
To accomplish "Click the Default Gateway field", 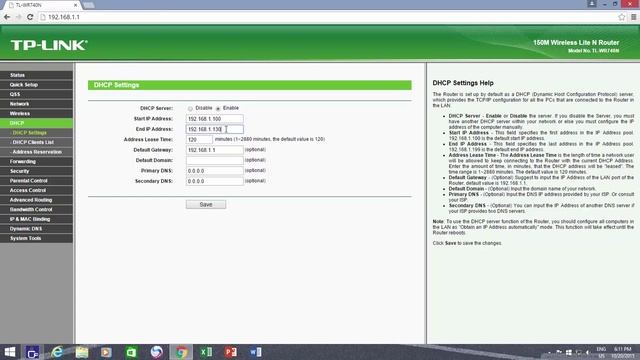I will 215,150.
